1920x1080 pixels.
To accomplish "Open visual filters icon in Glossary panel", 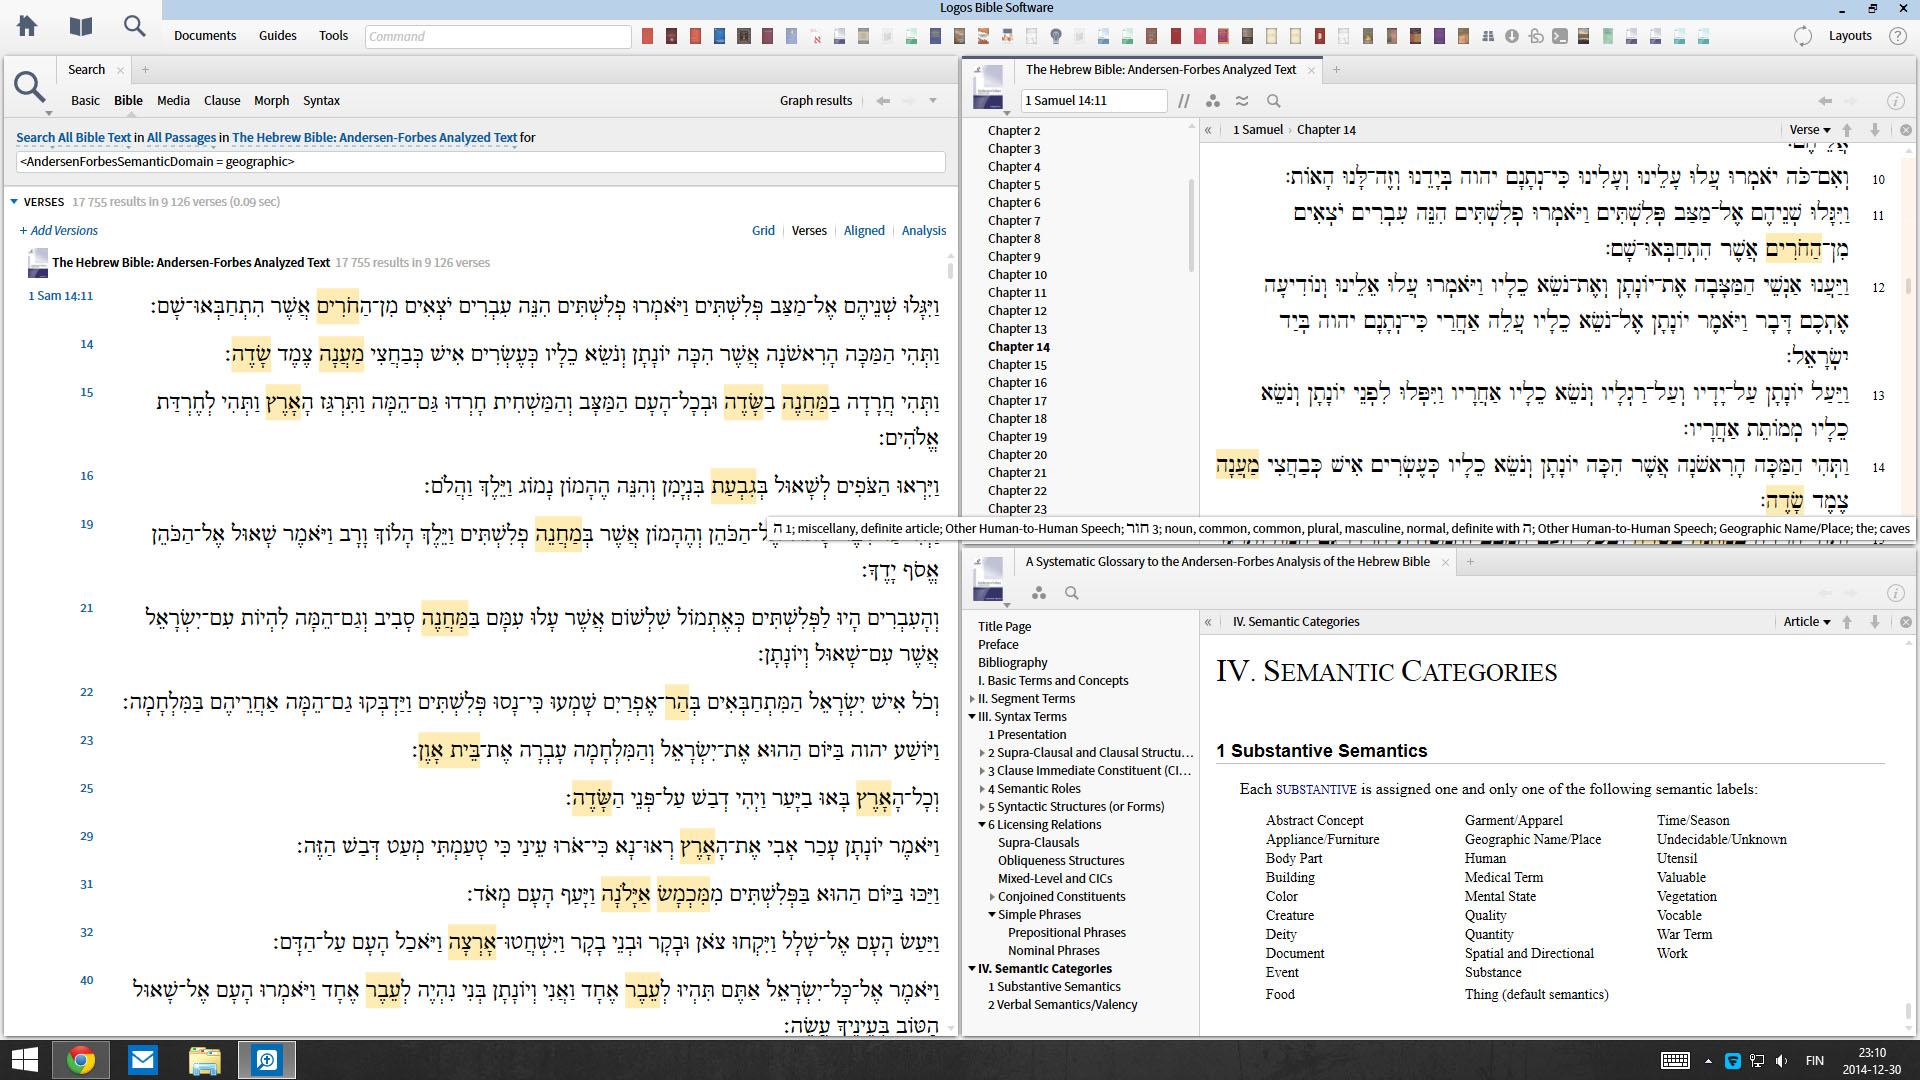I will (1039, 593).
